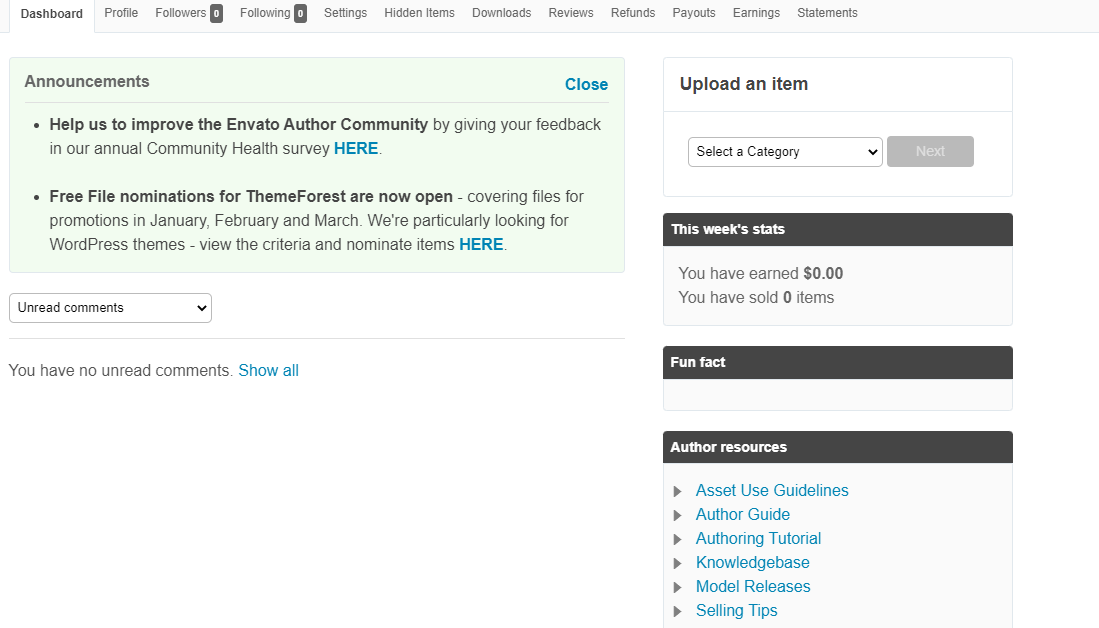Click the arrow icon beside Author Guide

click(x=677, y=515)
